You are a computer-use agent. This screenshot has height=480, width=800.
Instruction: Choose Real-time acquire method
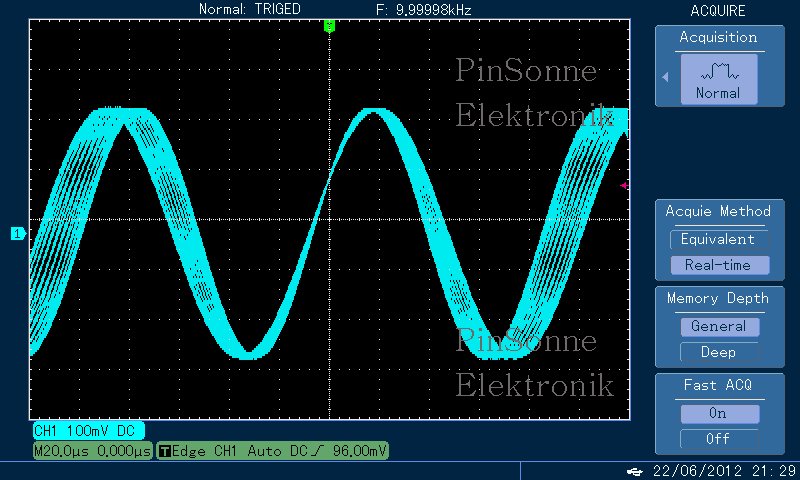[x=719, y=265]
